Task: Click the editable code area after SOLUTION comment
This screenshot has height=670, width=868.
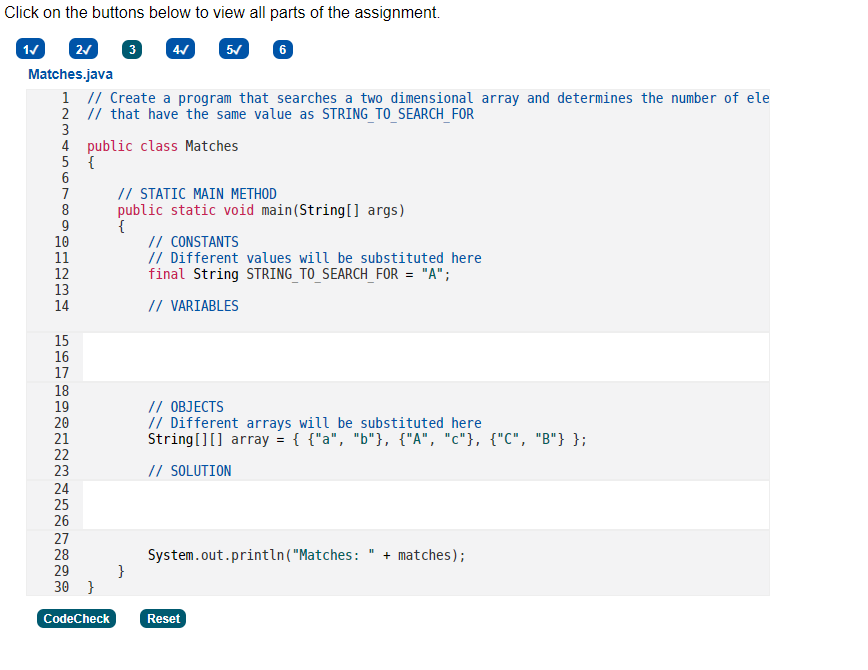Action: point(400,504)
